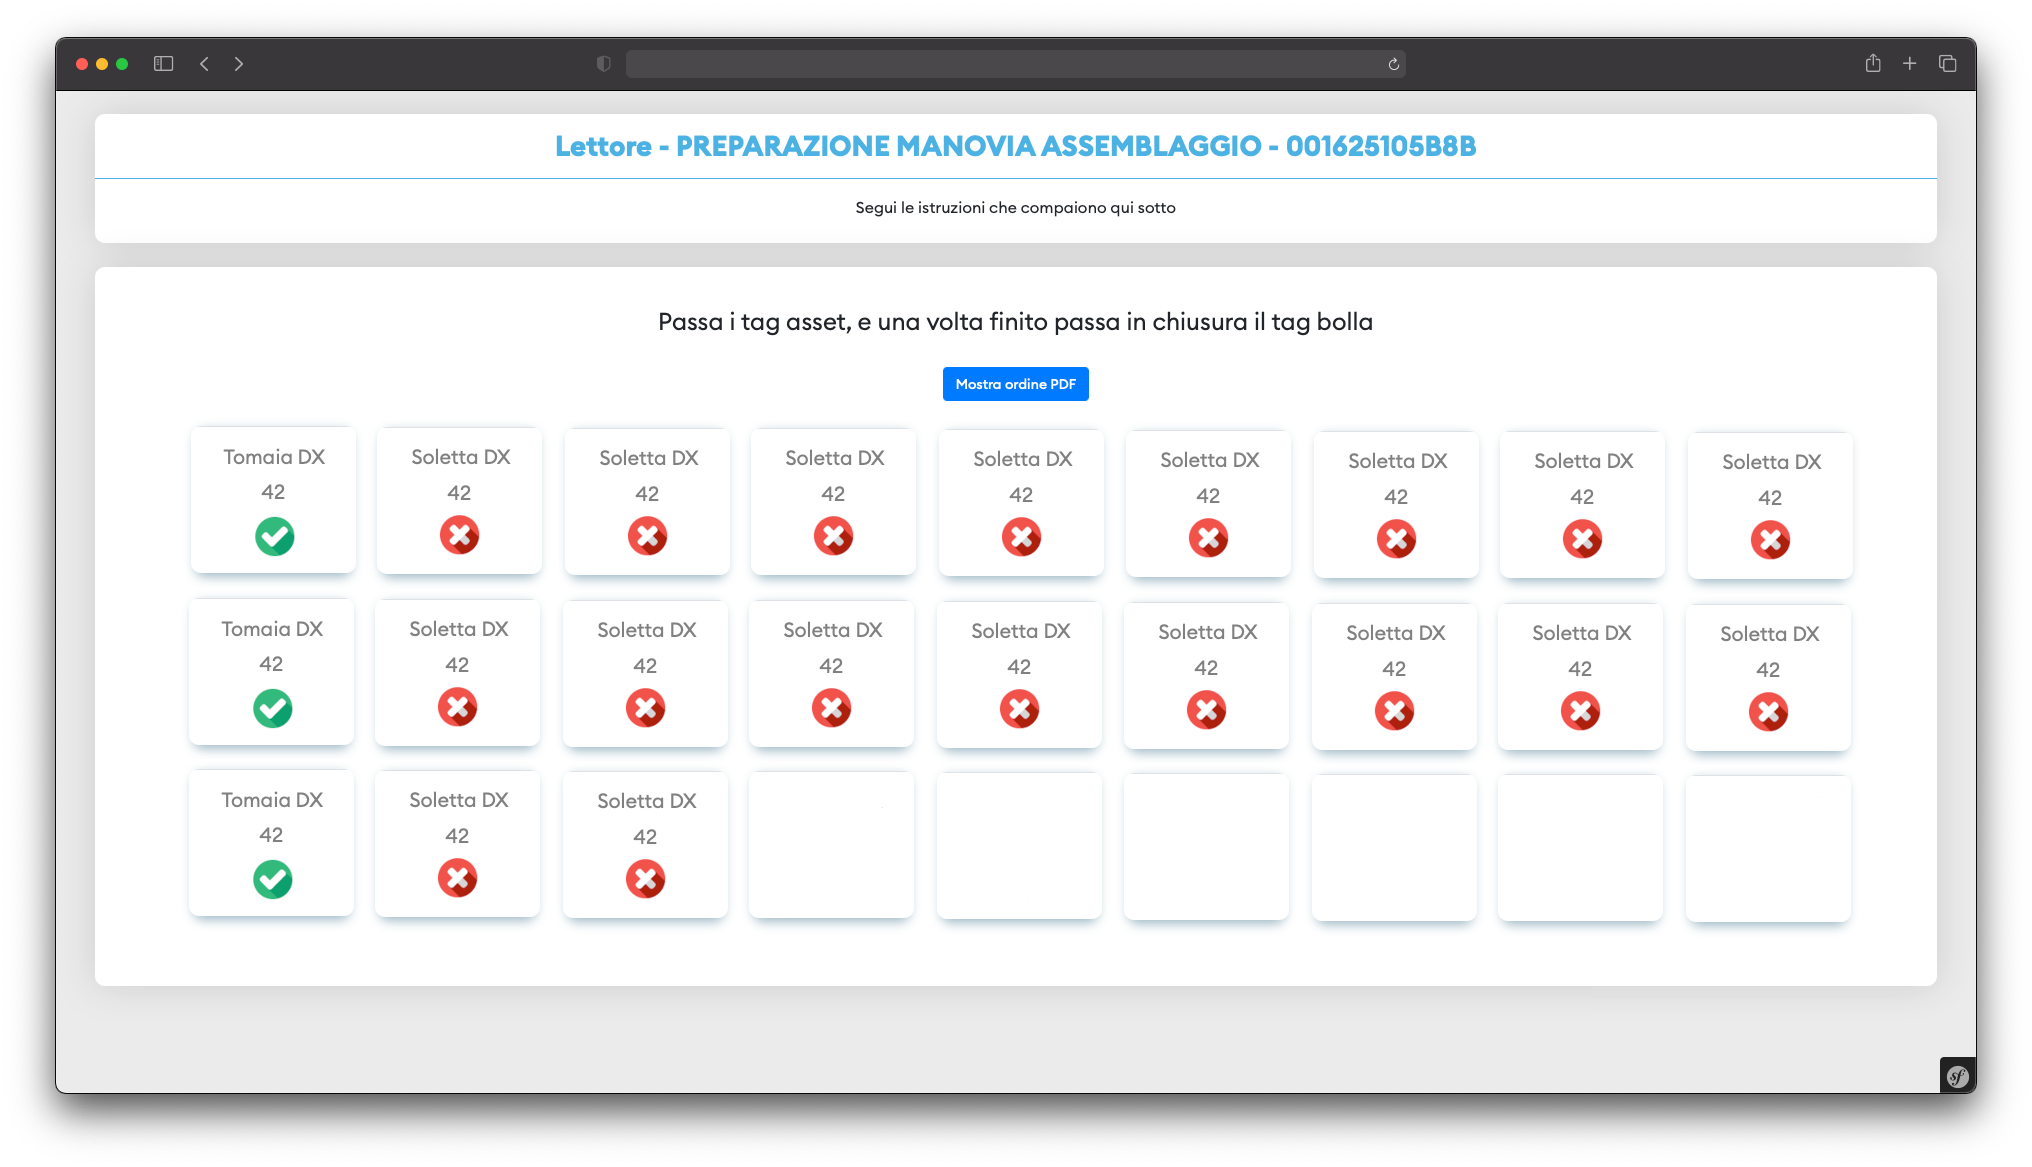The width and height of the screenshot is (2032, 1167).
Task: Show the tab overview icon
Action: pos(1947,64)
